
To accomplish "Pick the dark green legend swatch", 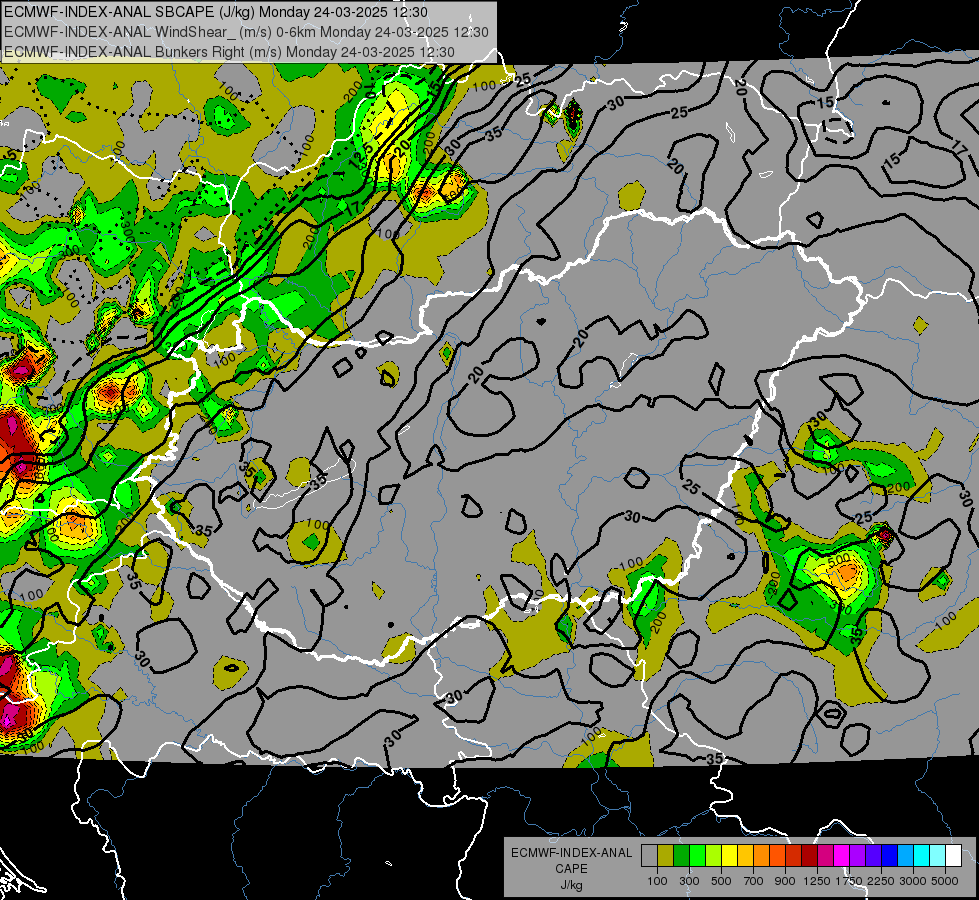I will coord(681,856).
